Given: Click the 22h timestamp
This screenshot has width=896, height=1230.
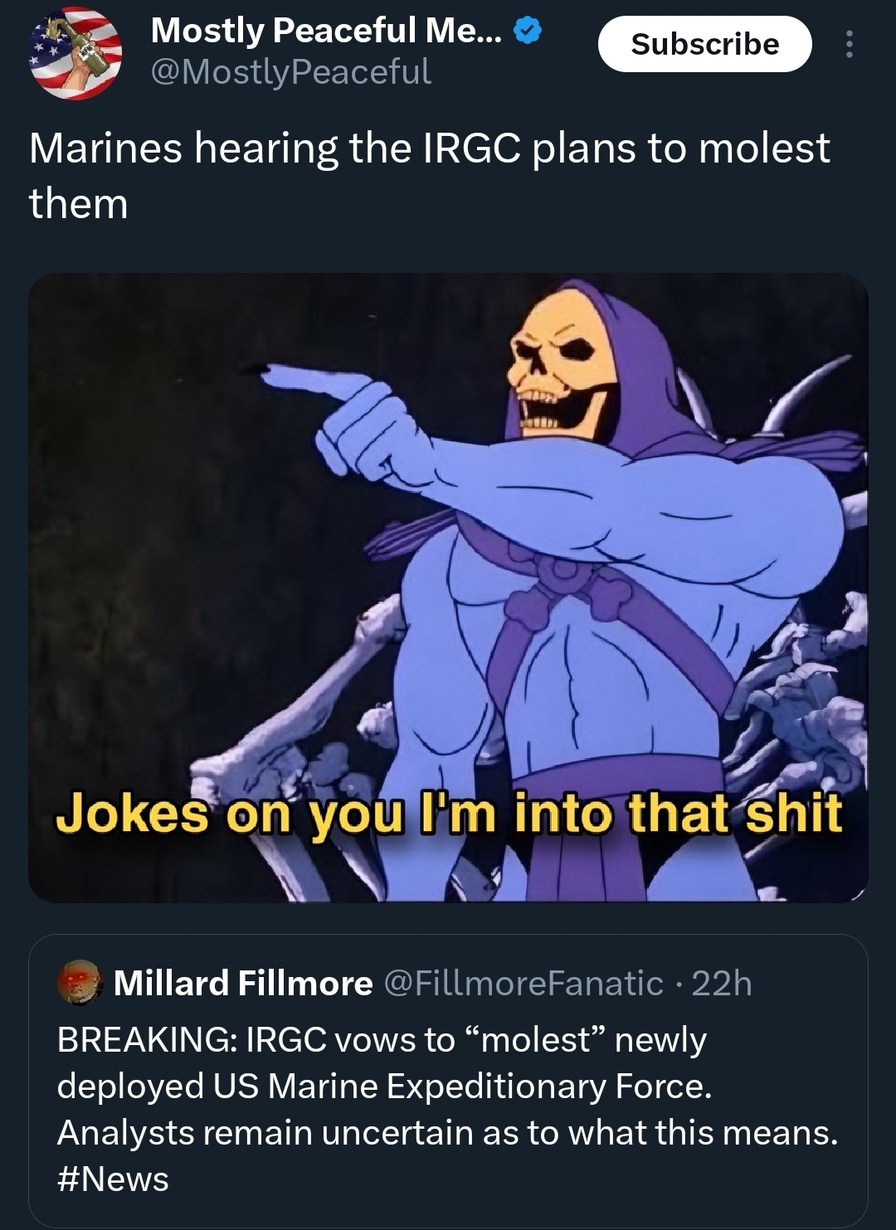Looking at the screenshot, I should click(x=721, y=984).
